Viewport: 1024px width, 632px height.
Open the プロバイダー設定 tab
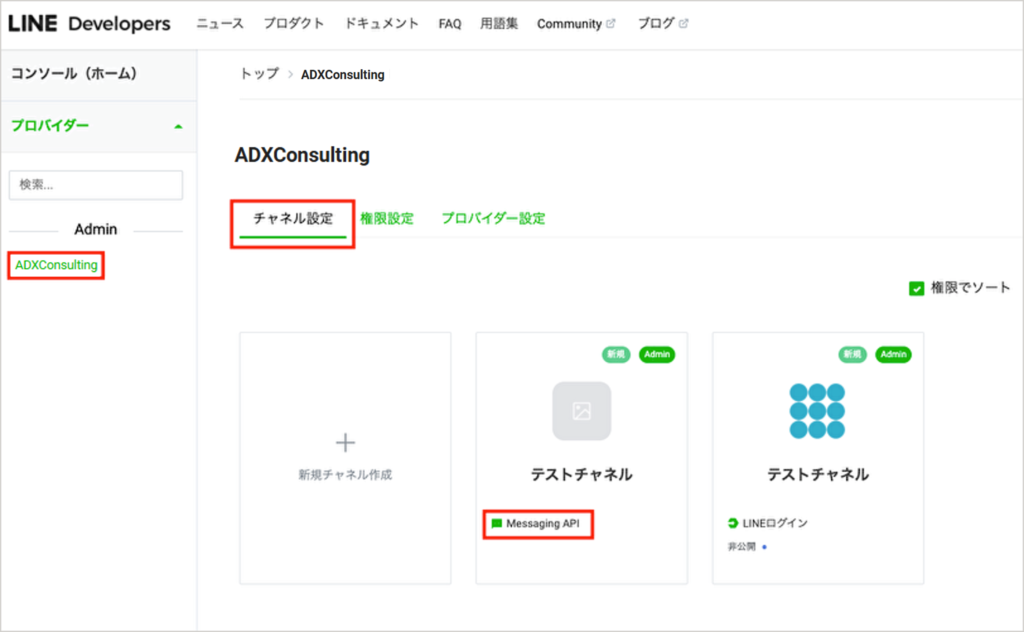click(493, 218)
